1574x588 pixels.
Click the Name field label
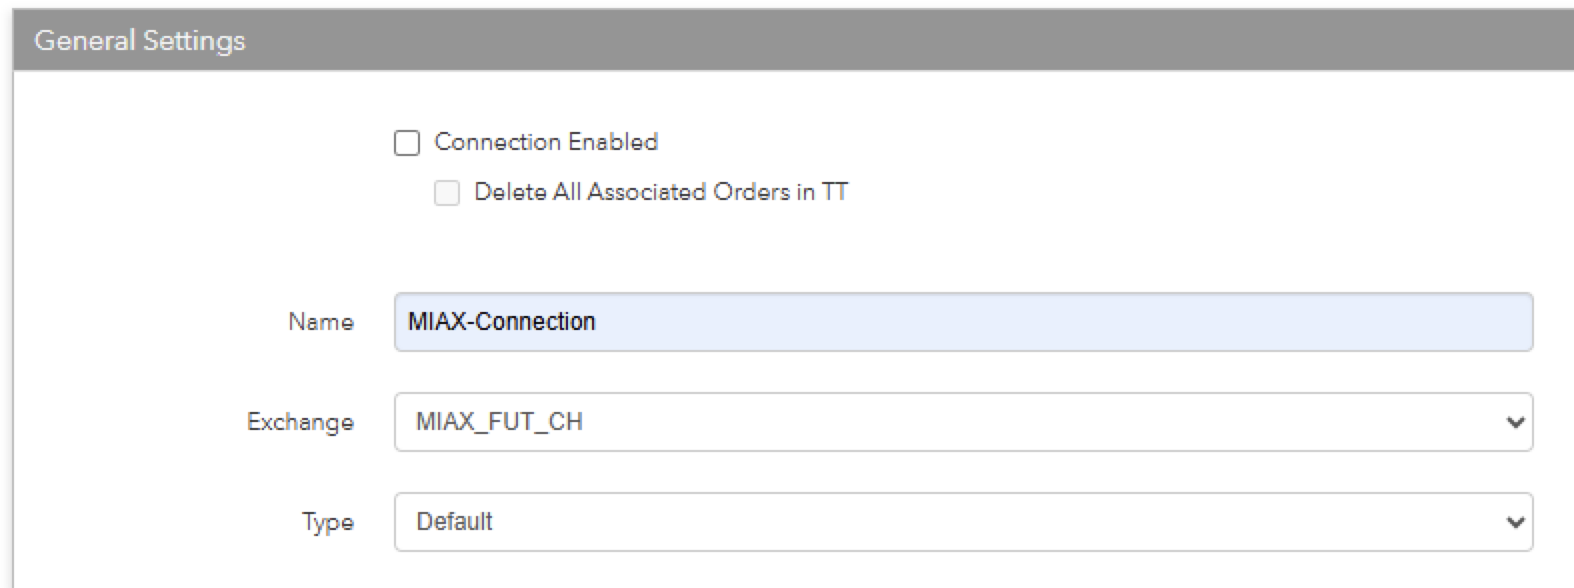point(321,322)
